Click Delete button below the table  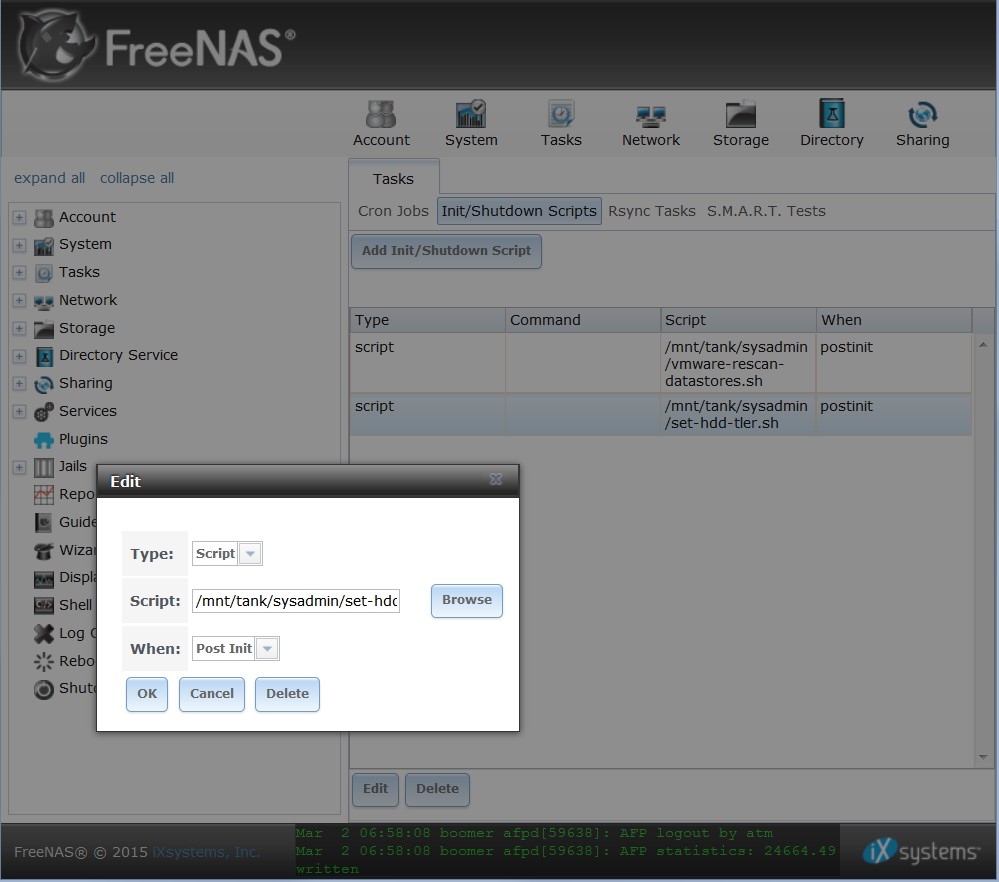pos(437,790)
